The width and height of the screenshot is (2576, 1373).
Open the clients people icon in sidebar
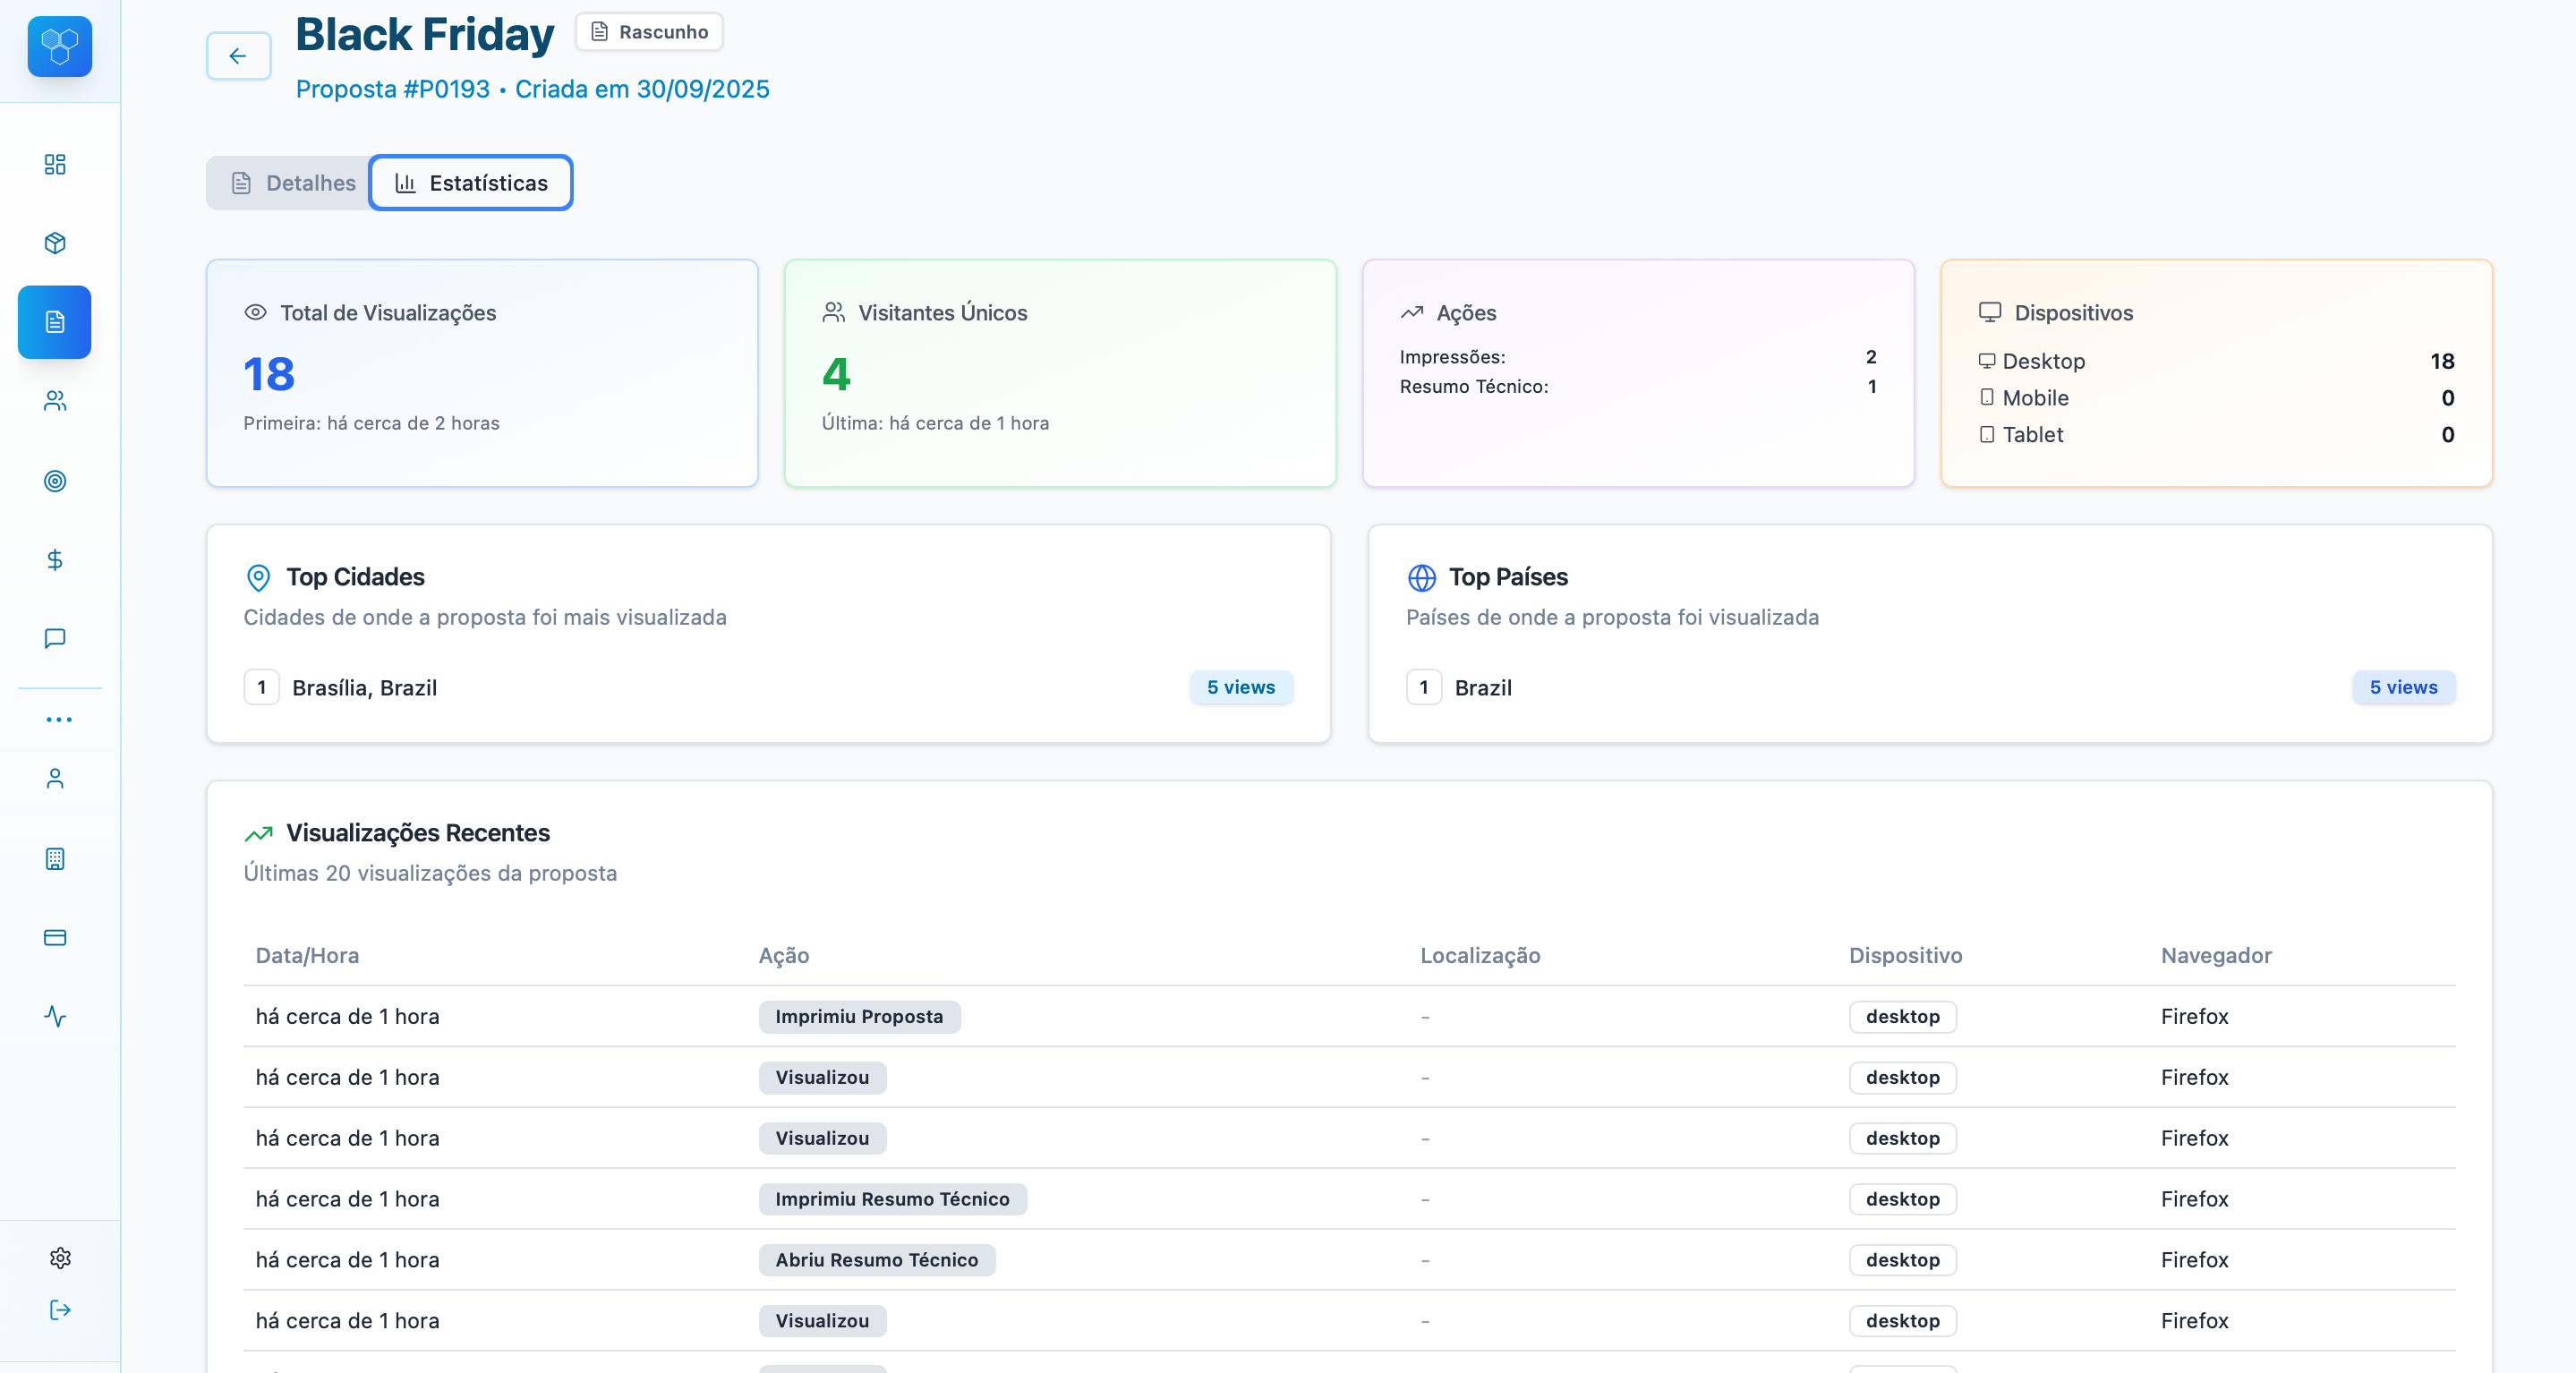55,401
